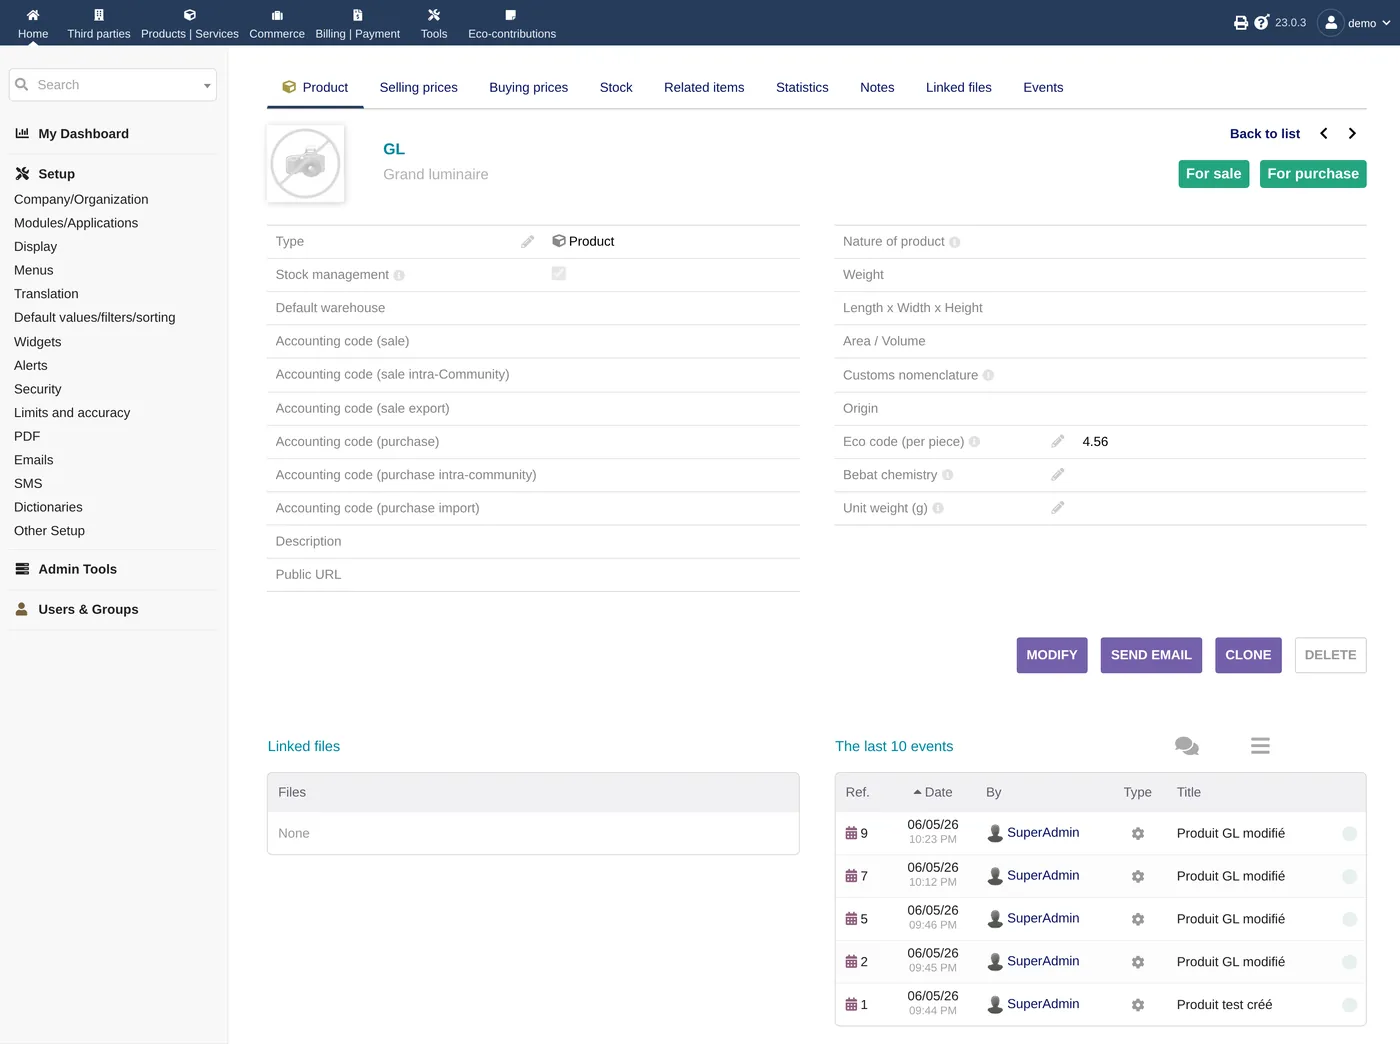Edit the Eco code pencil icon
1400x1044 pixels.
(1058, 441)
